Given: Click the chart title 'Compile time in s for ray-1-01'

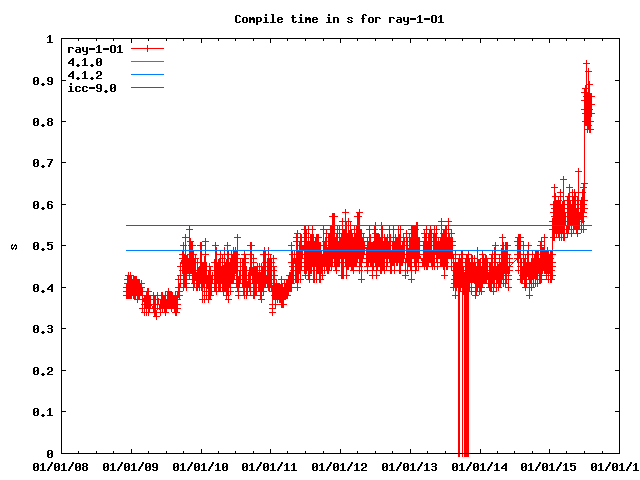Looking at the screenshot, I should pyautogui.click(x=320, y=19).
